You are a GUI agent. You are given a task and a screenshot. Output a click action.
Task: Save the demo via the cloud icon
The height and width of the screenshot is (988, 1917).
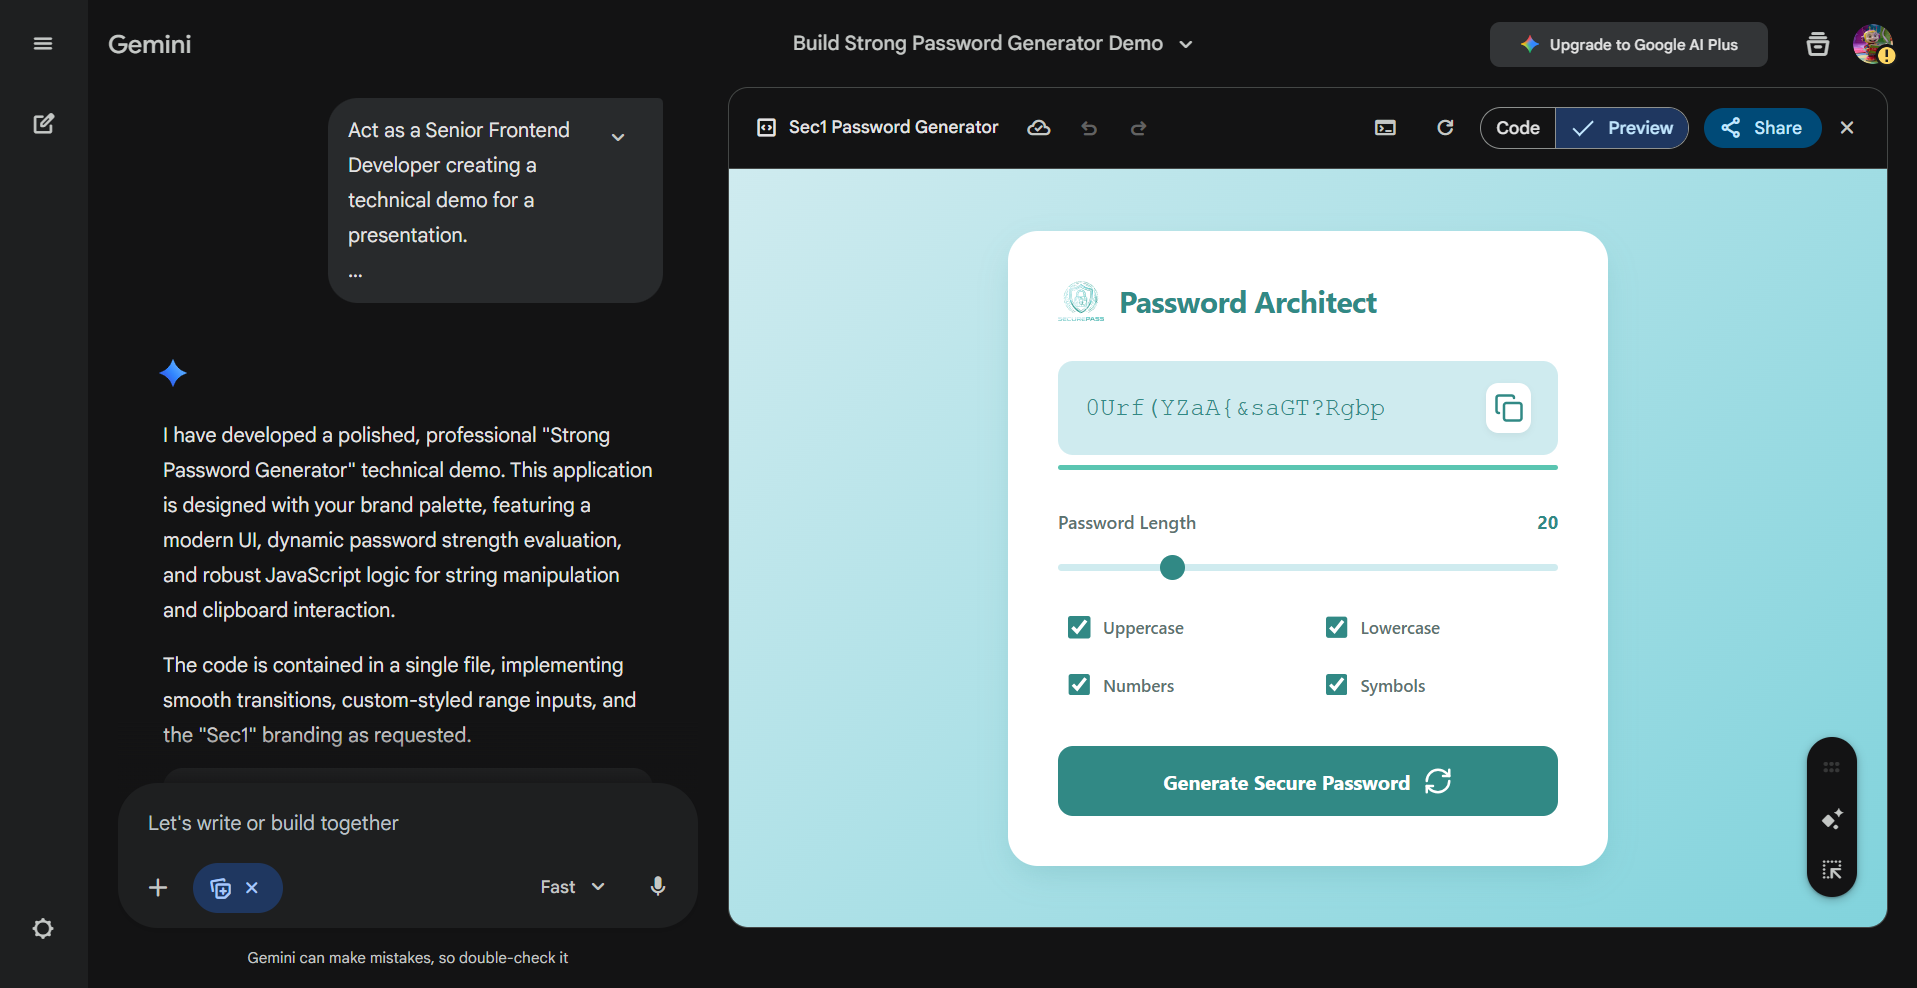click(1039, 127)
